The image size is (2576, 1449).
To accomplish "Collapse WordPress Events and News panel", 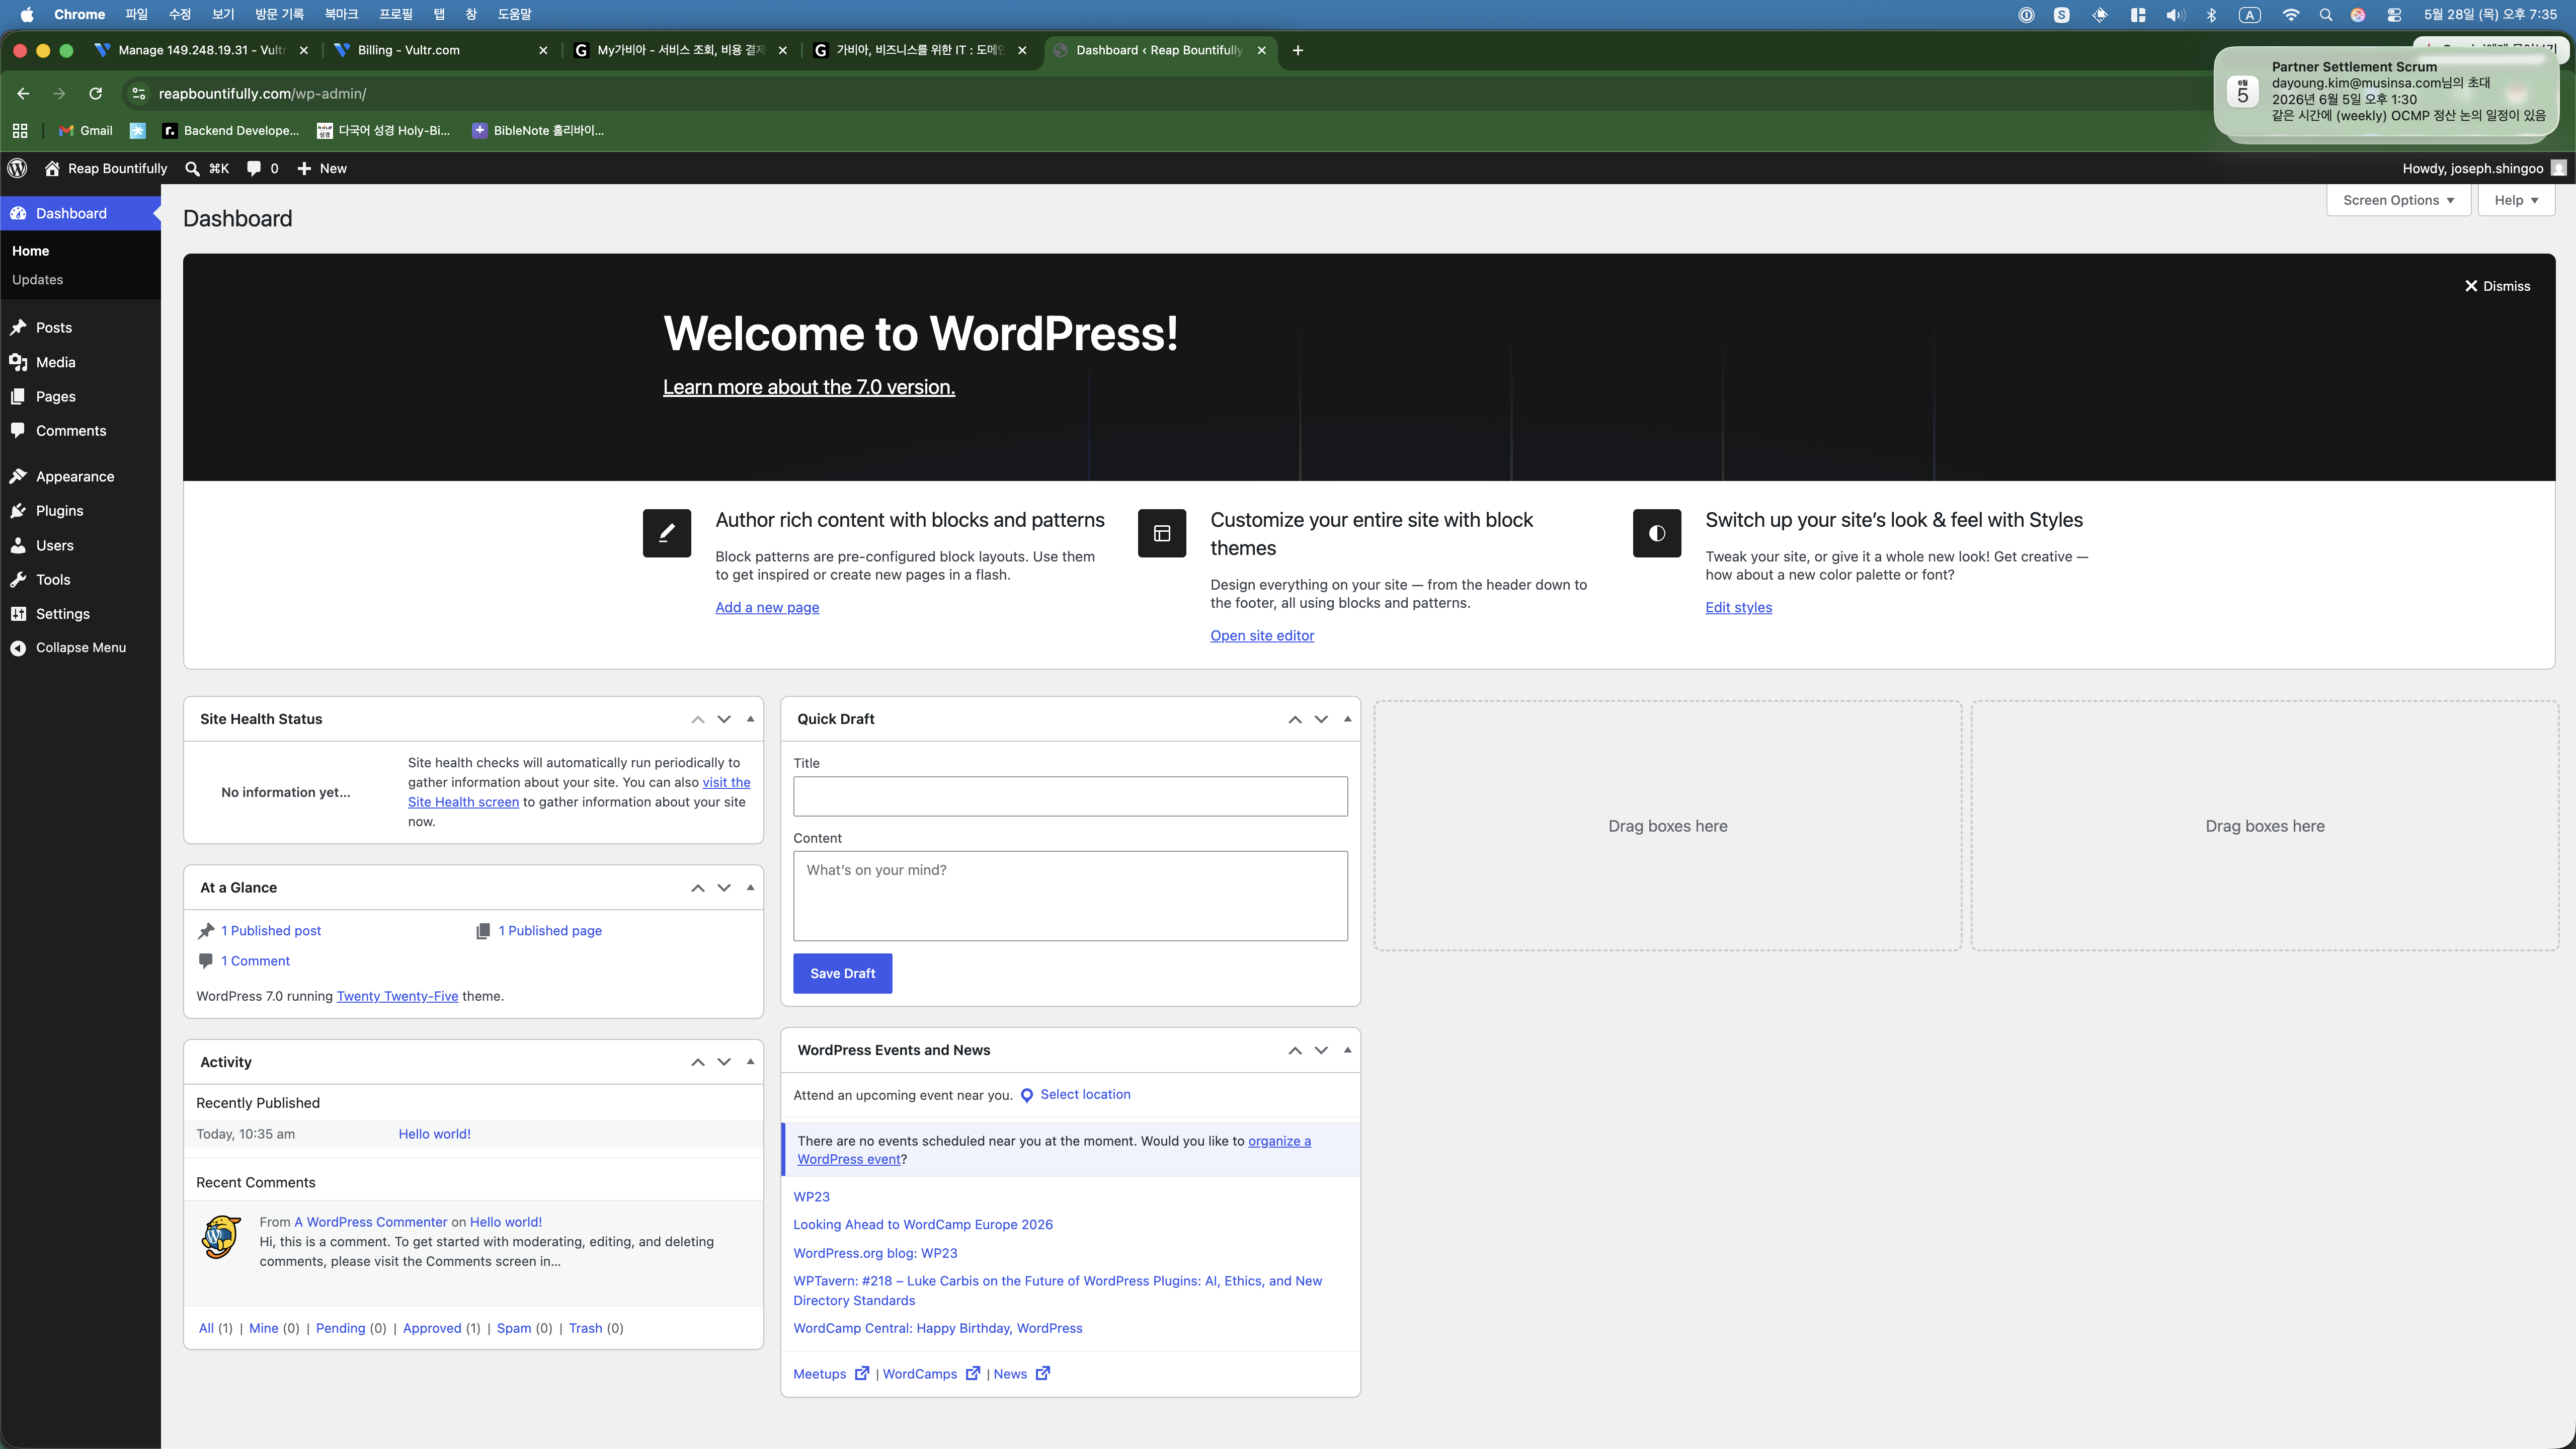I will [x=1347, y=1049].
